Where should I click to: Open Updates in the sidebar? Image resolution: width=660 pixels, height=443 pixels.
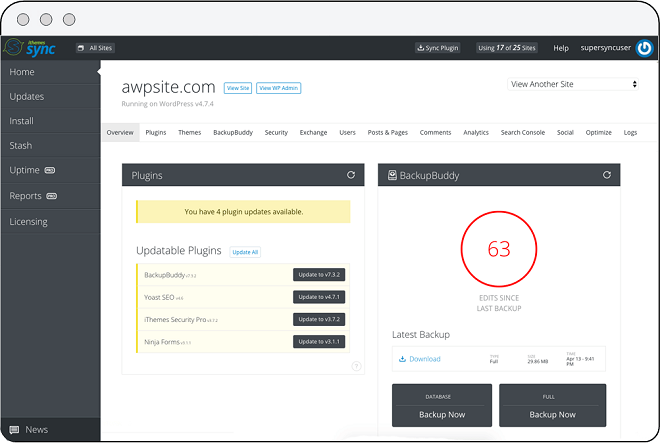point(51,96)
